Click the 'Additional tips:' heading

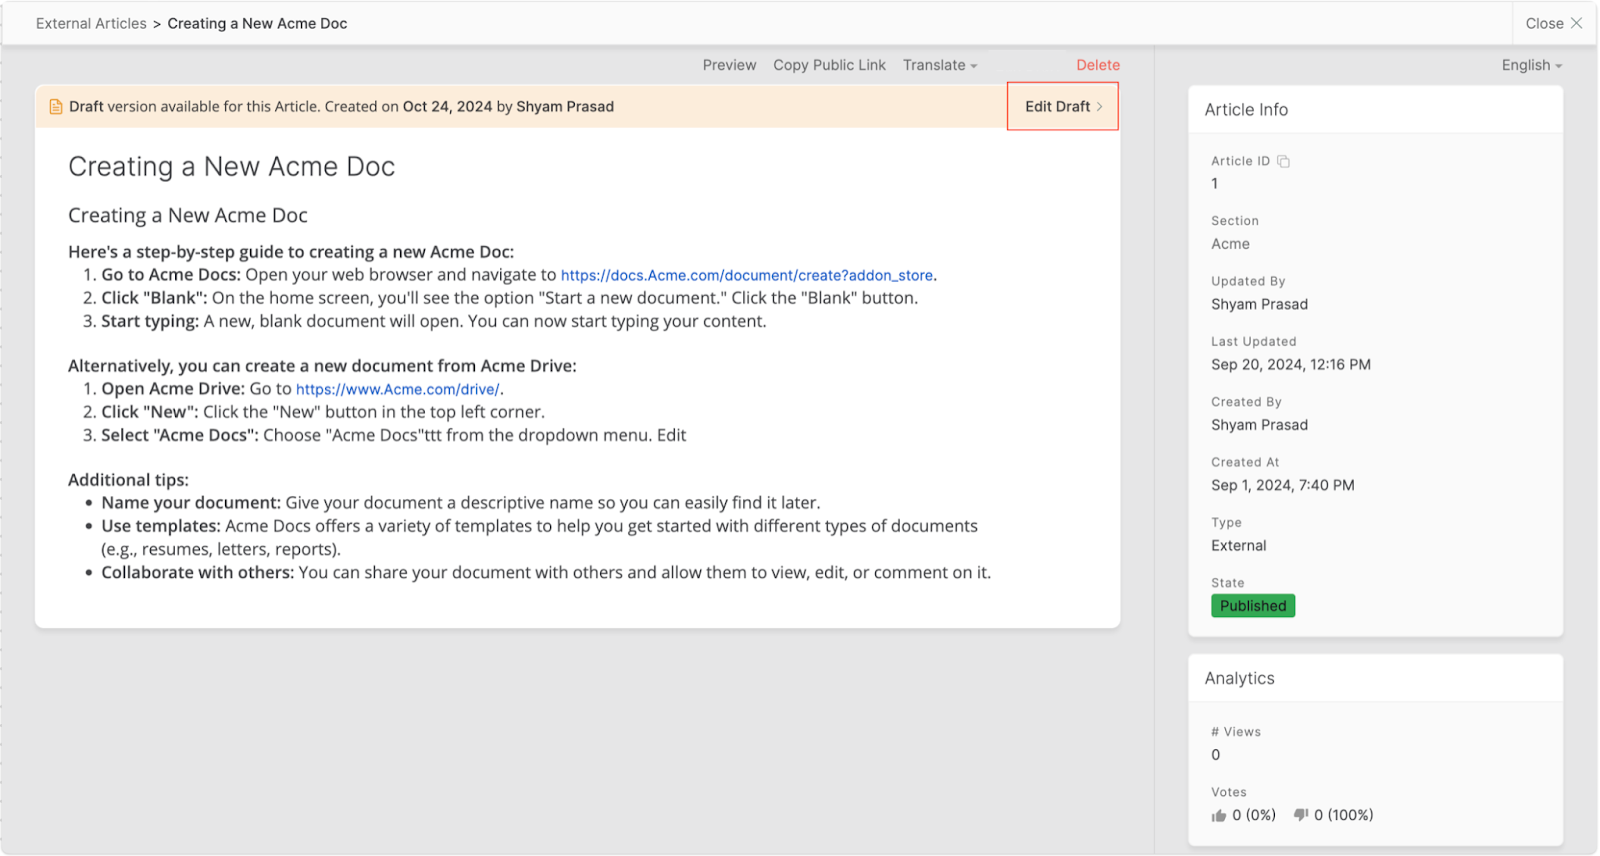[128, 480]
